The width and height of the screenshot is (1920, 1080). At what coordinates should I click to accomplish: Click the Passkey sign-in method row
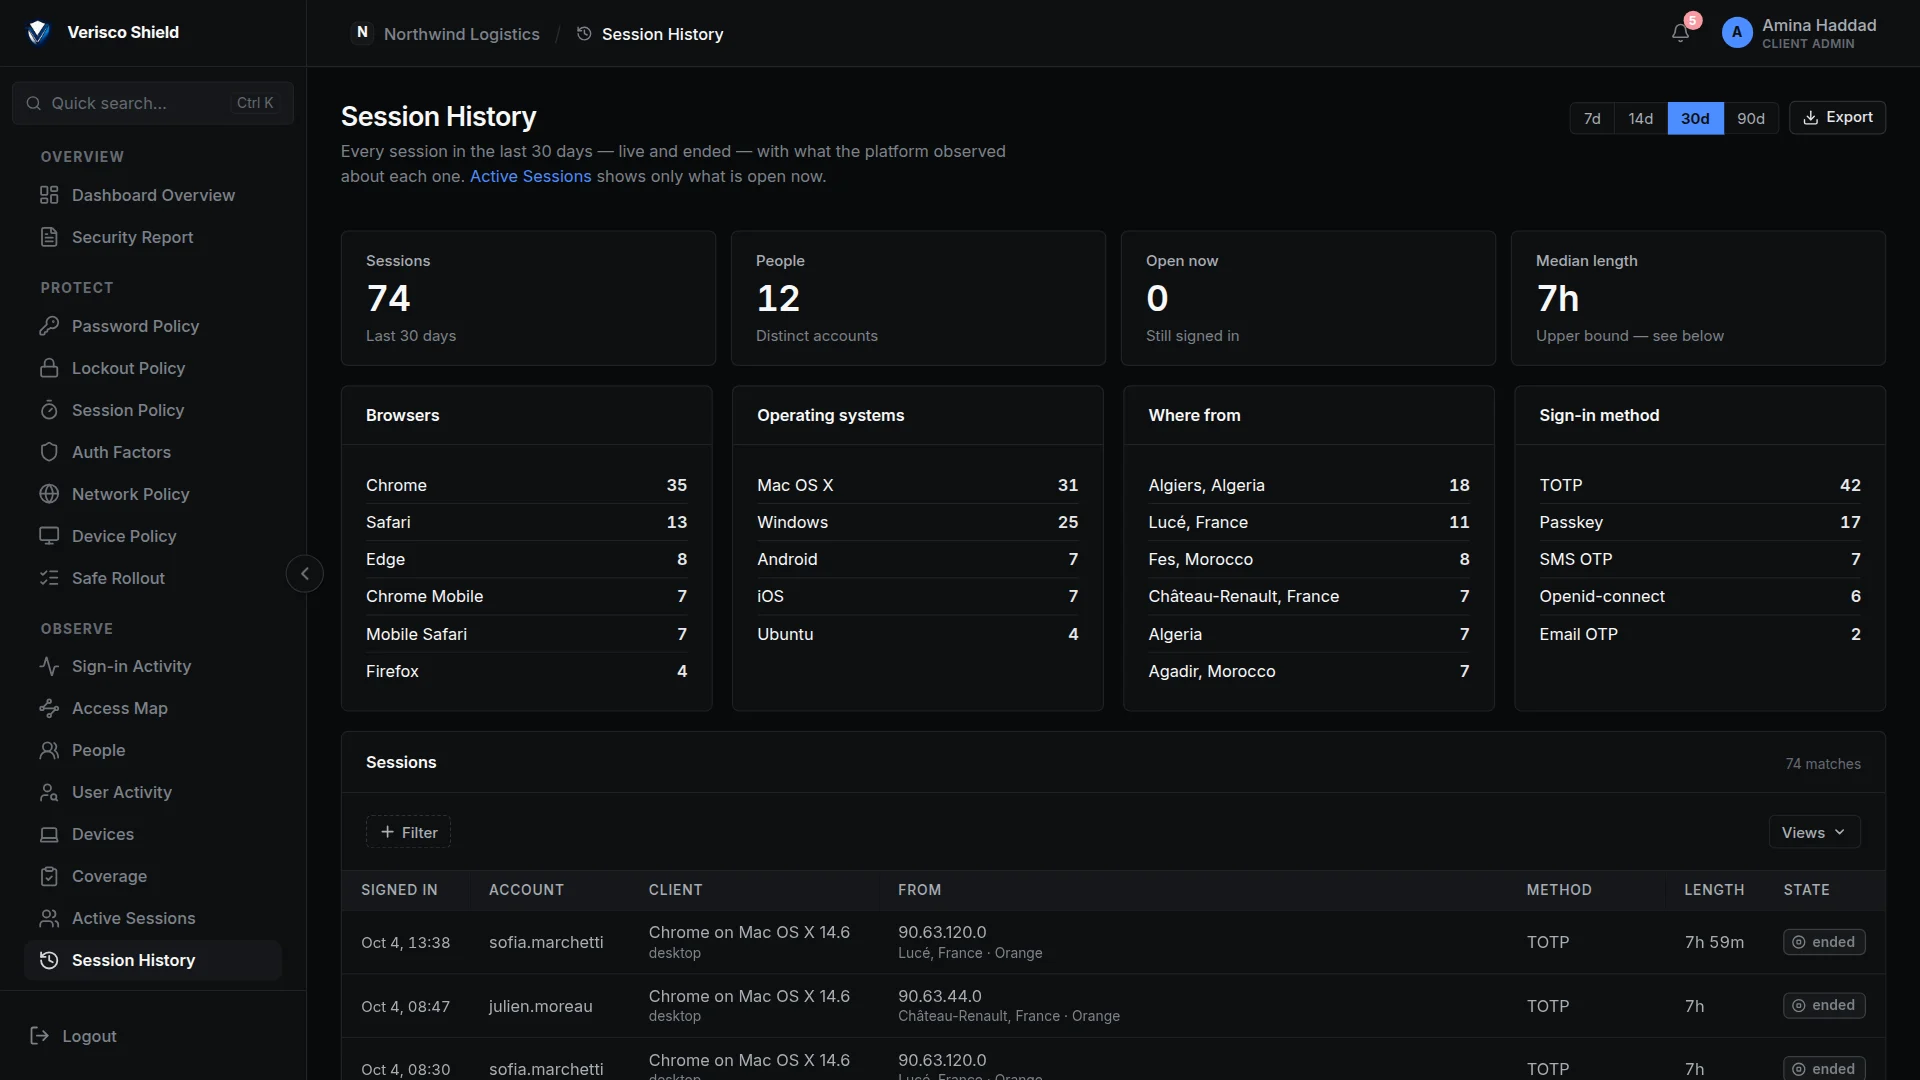[1699, 522]
